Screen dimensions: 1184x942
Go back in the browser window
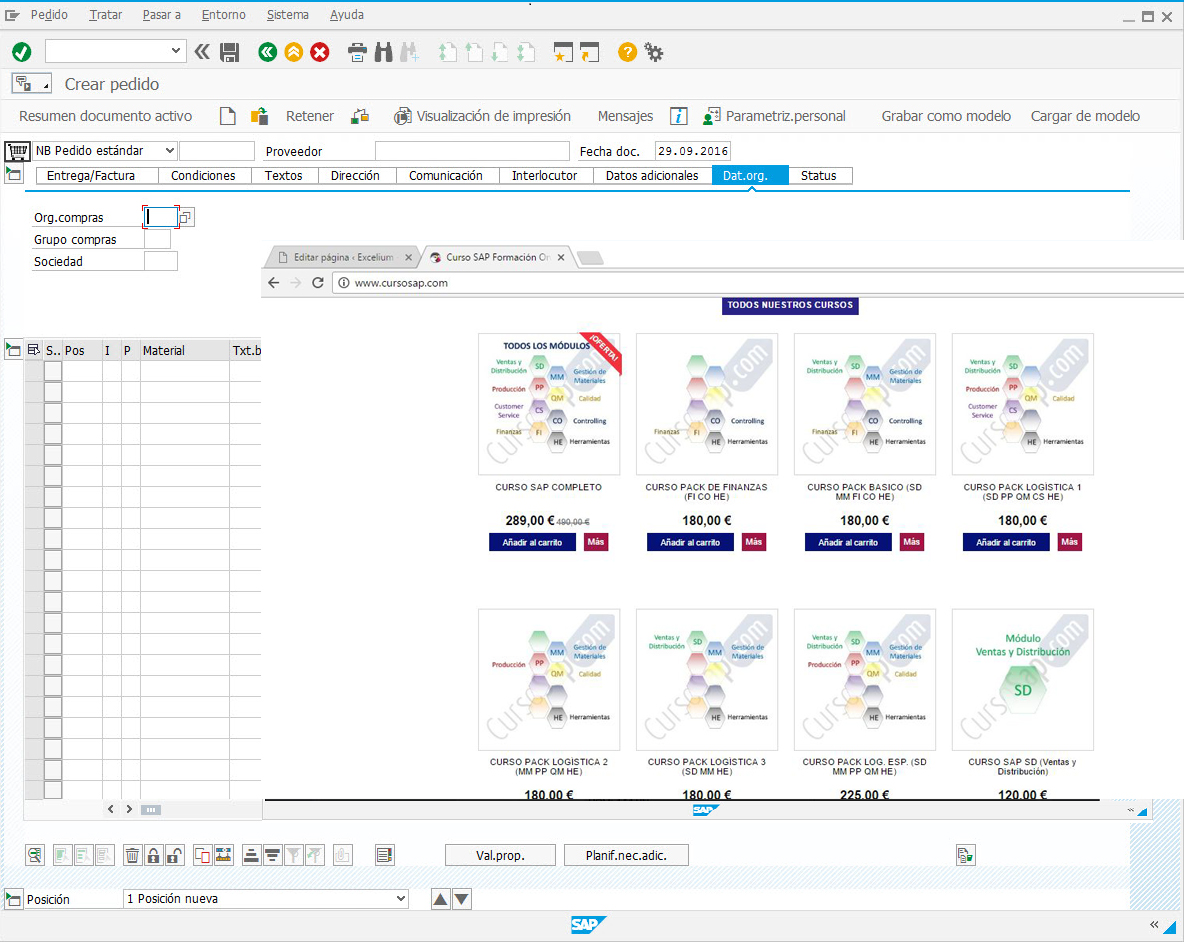pos(273,283)
